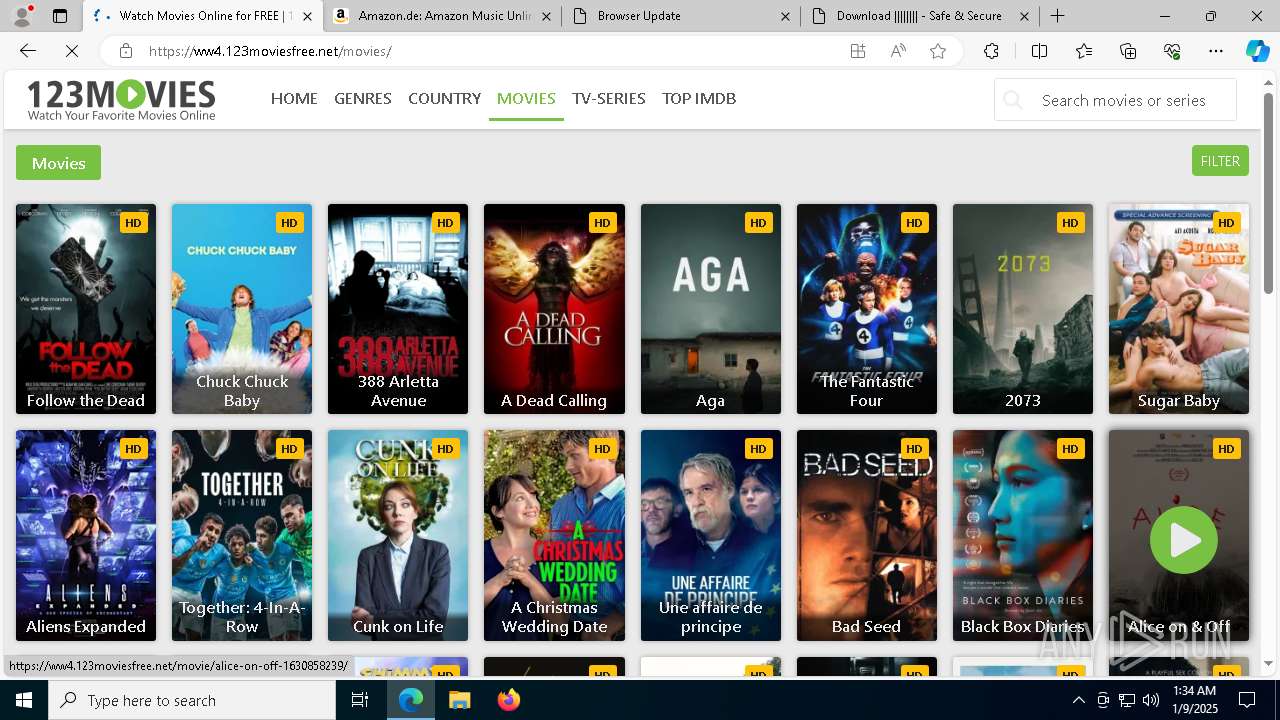Open the Bad Seed movie poster
The image size is (1280, 720).
[867, 535]
